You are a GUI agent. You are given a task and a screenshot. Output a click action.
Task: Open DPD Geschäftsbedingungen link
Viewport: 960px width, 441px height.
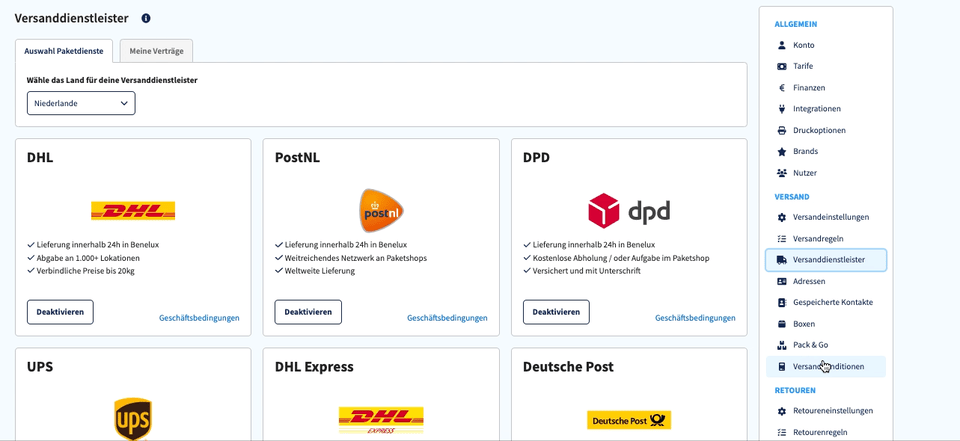click(x=695, y=318)
